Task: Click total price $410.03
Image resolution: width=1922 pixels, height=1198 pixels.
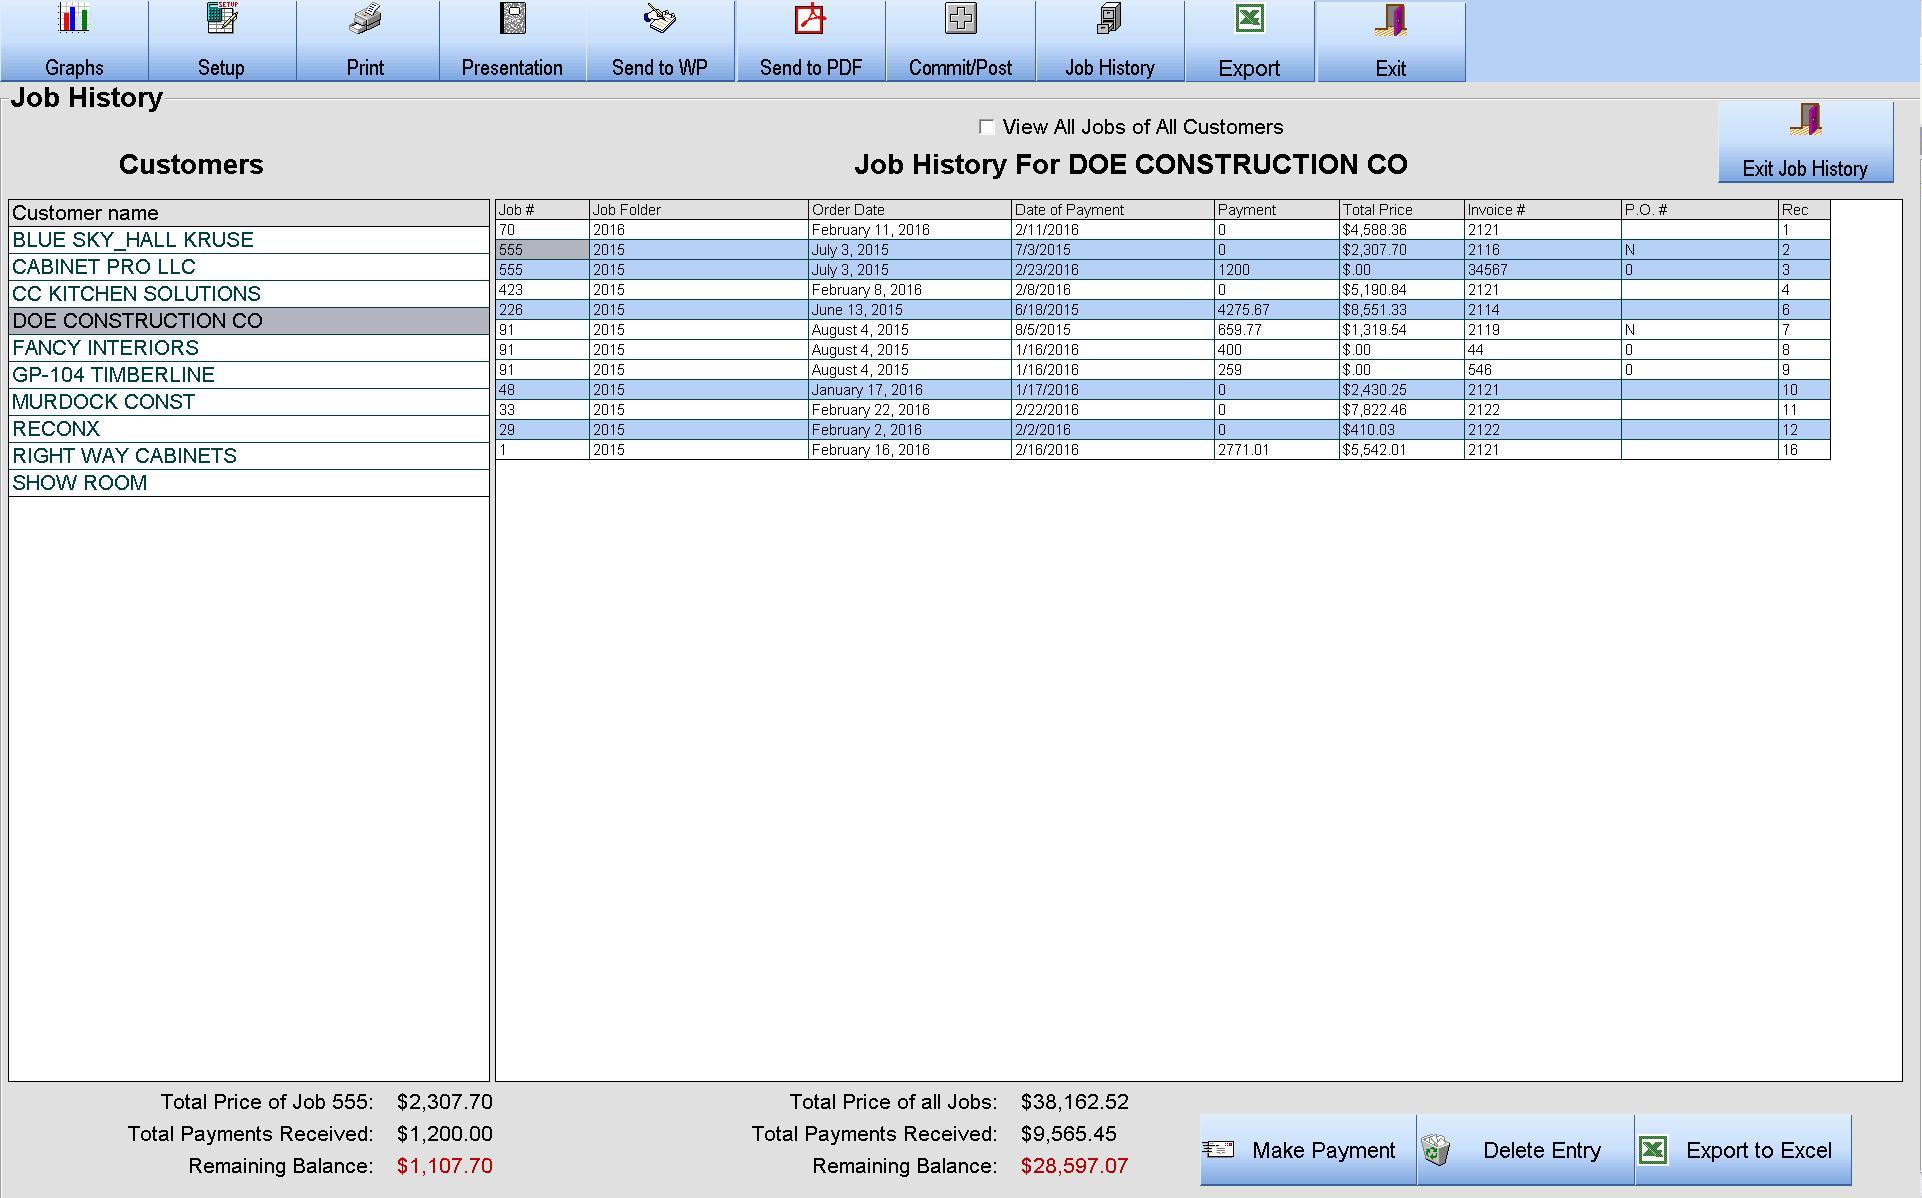Action: (1402, 430)
